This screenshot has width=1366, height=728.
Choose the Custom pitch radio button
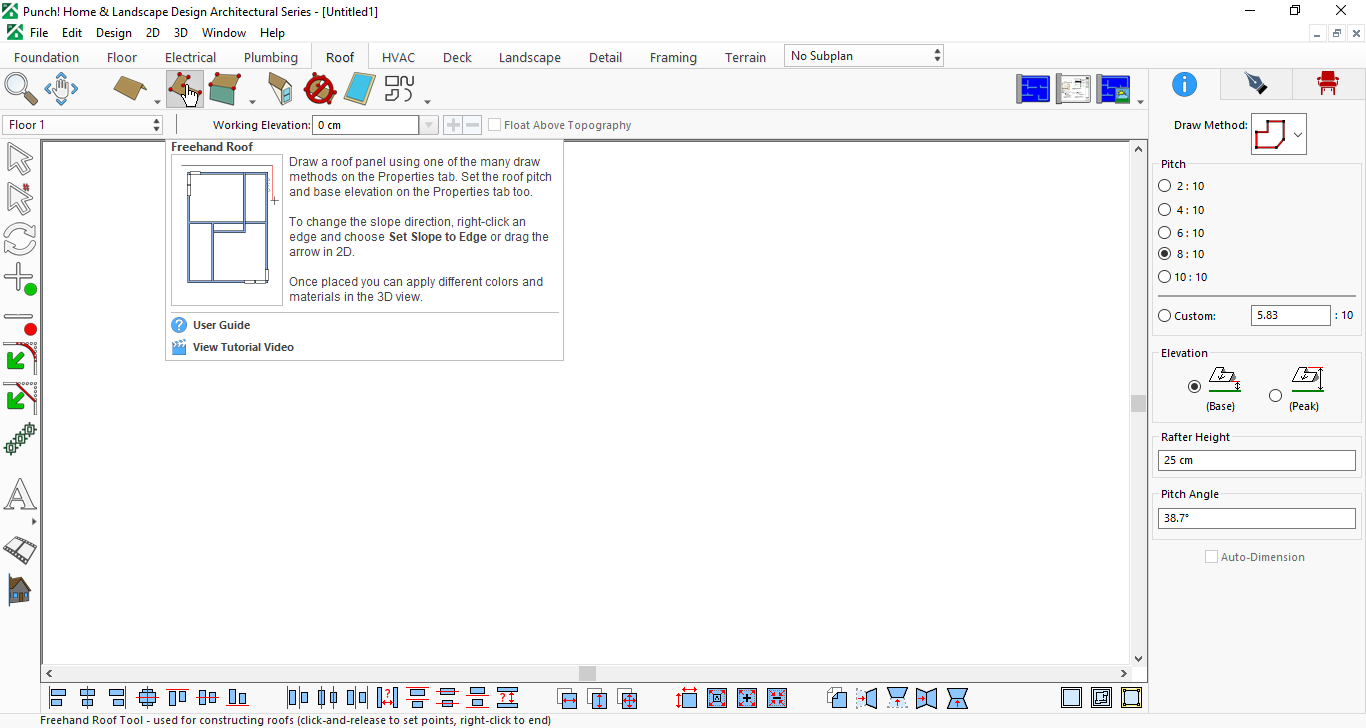[1164, 316]
